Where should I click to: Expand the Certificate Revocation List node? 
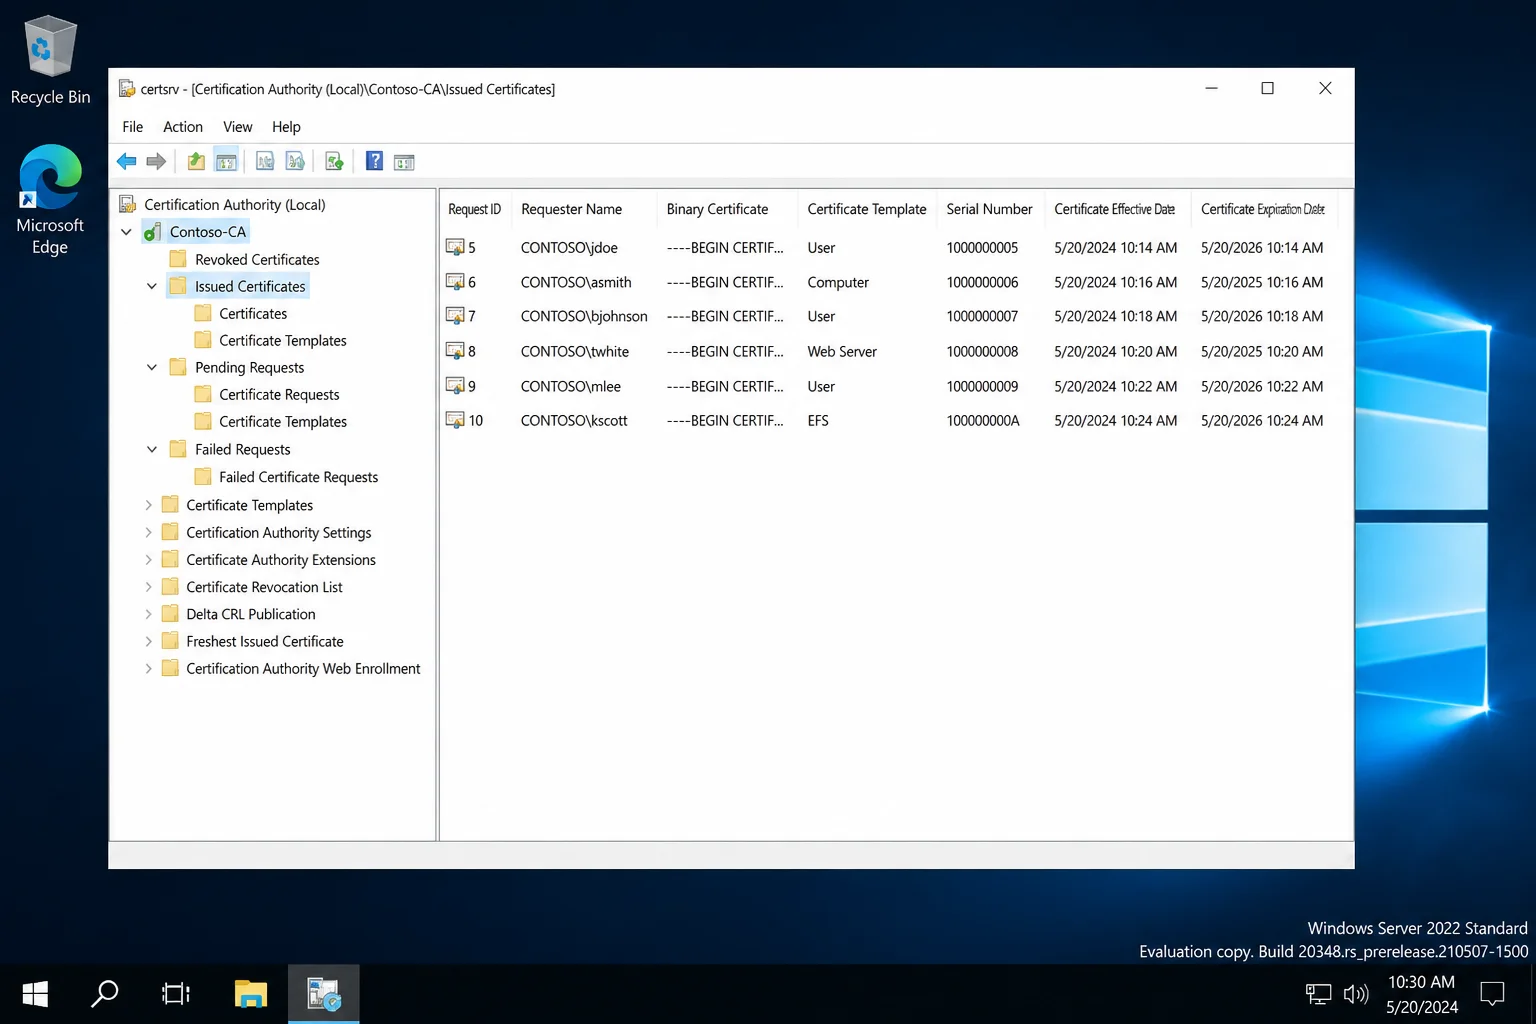pyautogui.click(x=148, y=586)
